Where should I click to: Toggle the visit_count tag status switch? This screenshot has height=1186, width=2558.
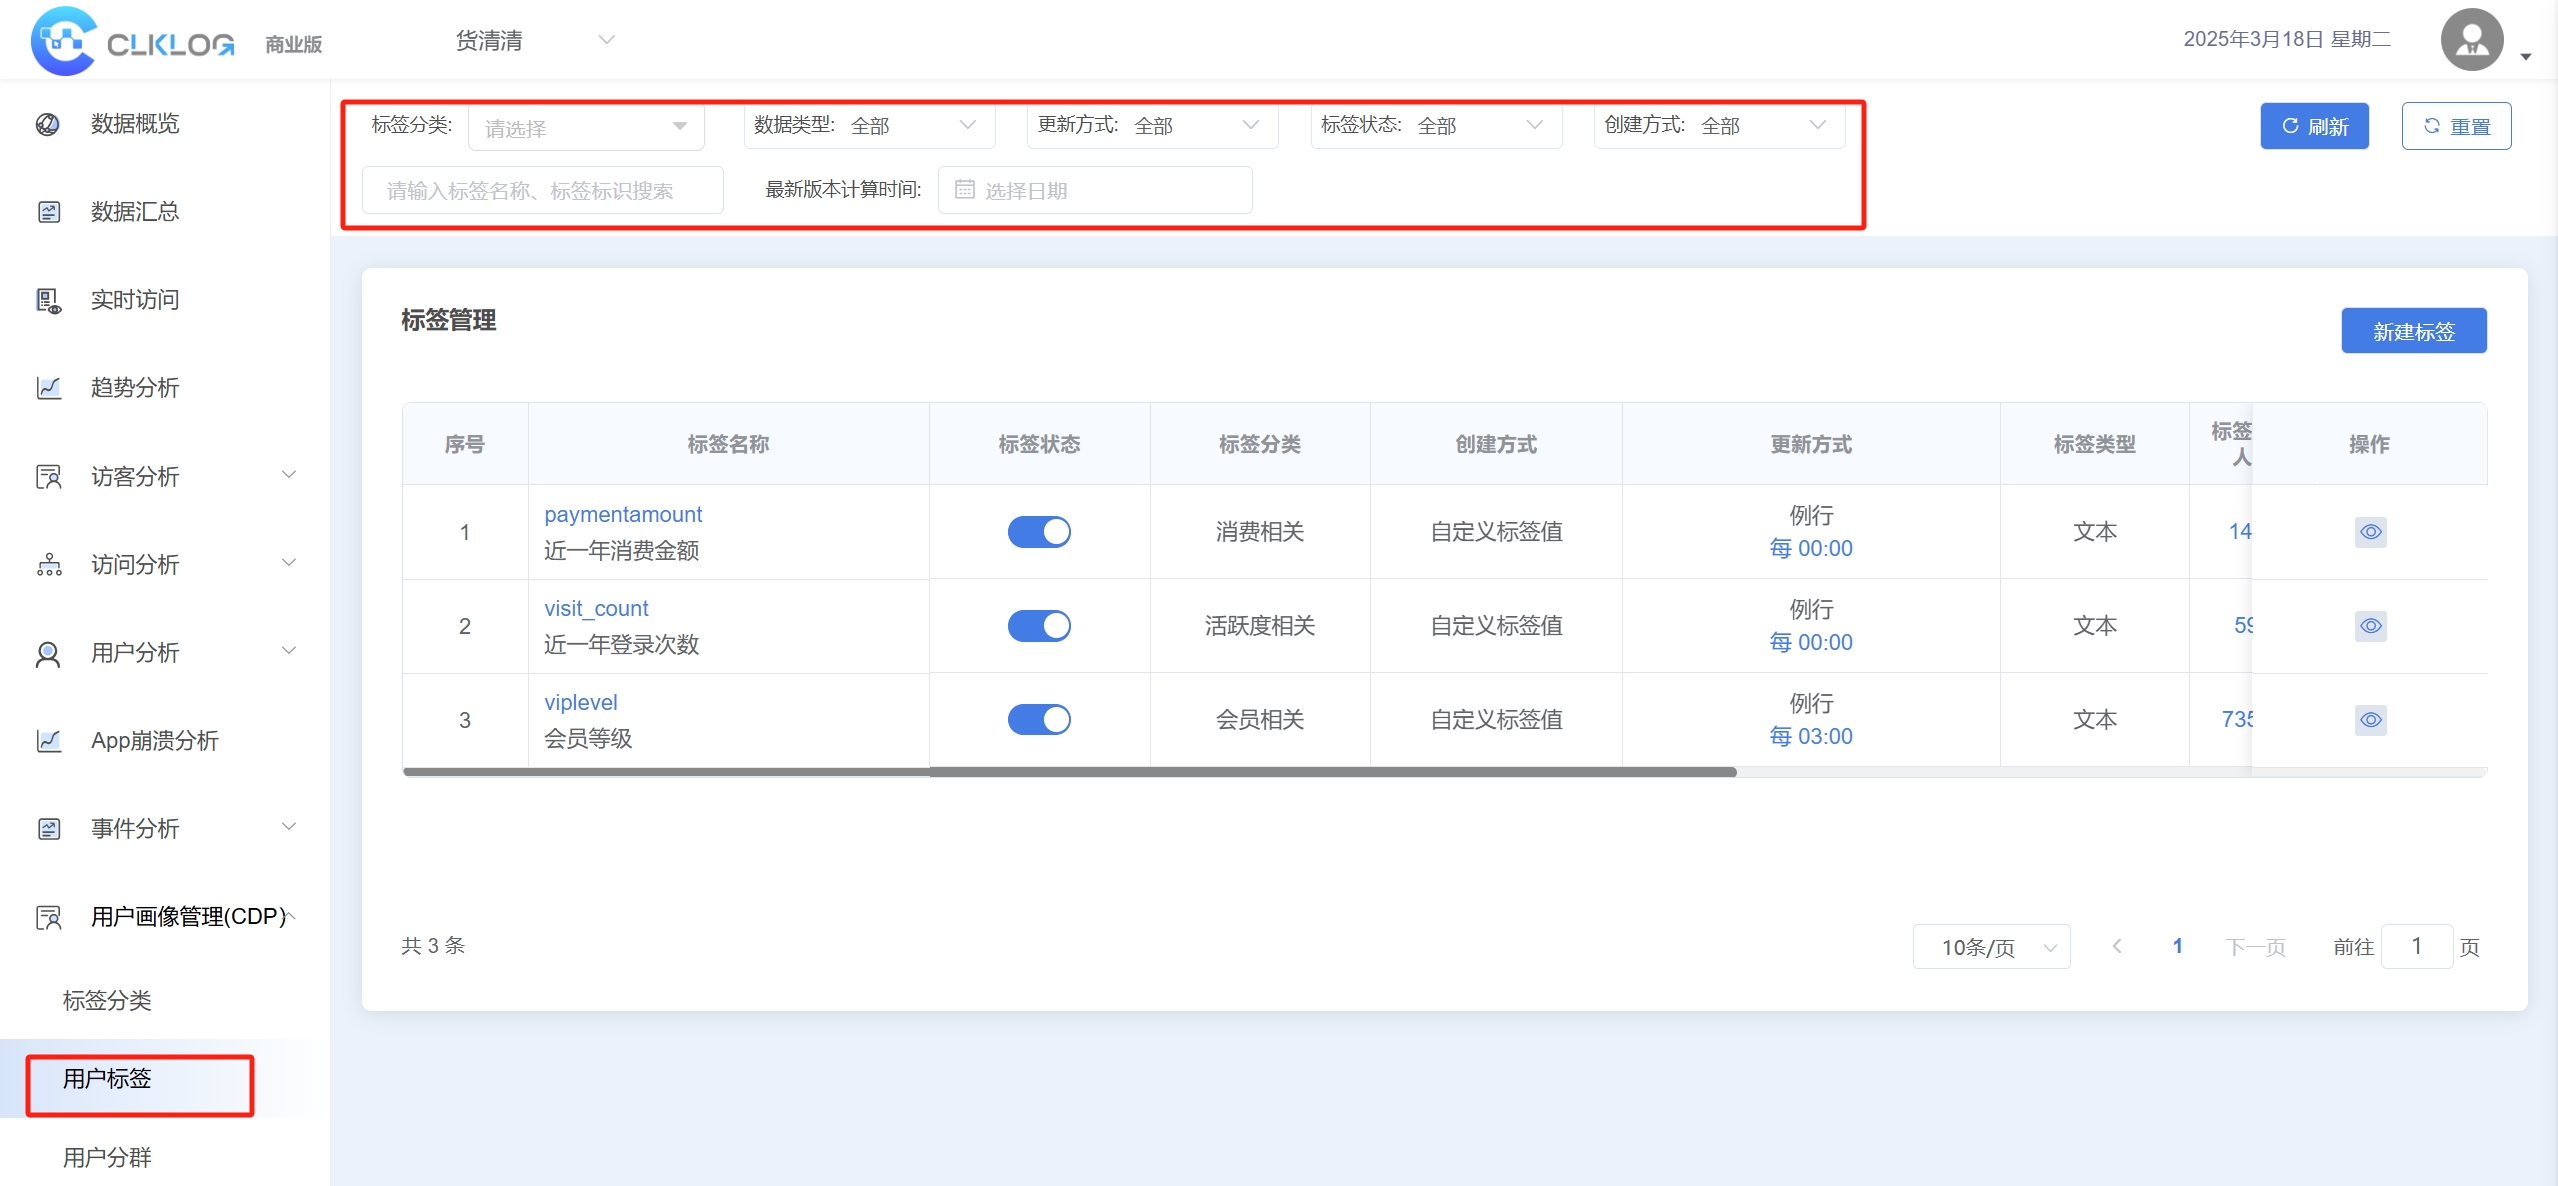[1038, 626]
